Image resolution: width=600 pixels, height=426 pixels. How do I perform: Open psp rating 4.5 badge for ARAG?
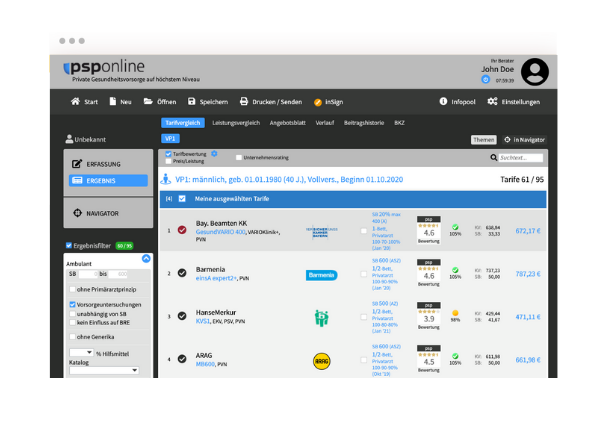pyautogui.click(x=429, y=359)
